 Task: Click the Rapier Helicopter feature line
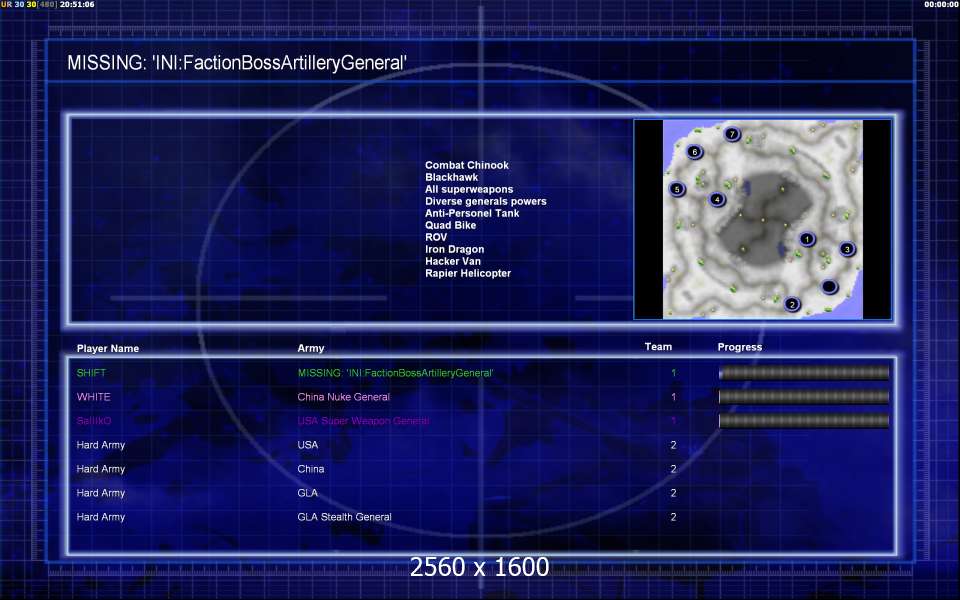pos(468,273)
